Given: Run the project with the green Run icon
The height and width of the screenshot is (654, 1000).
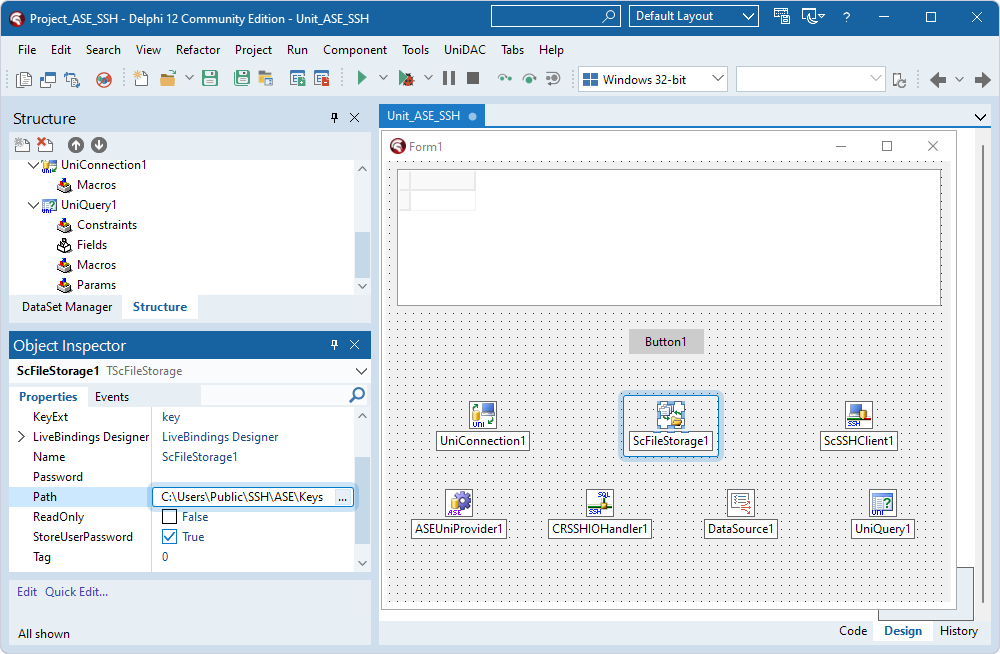Looking at the screenshot, I should tap(361, 77).
